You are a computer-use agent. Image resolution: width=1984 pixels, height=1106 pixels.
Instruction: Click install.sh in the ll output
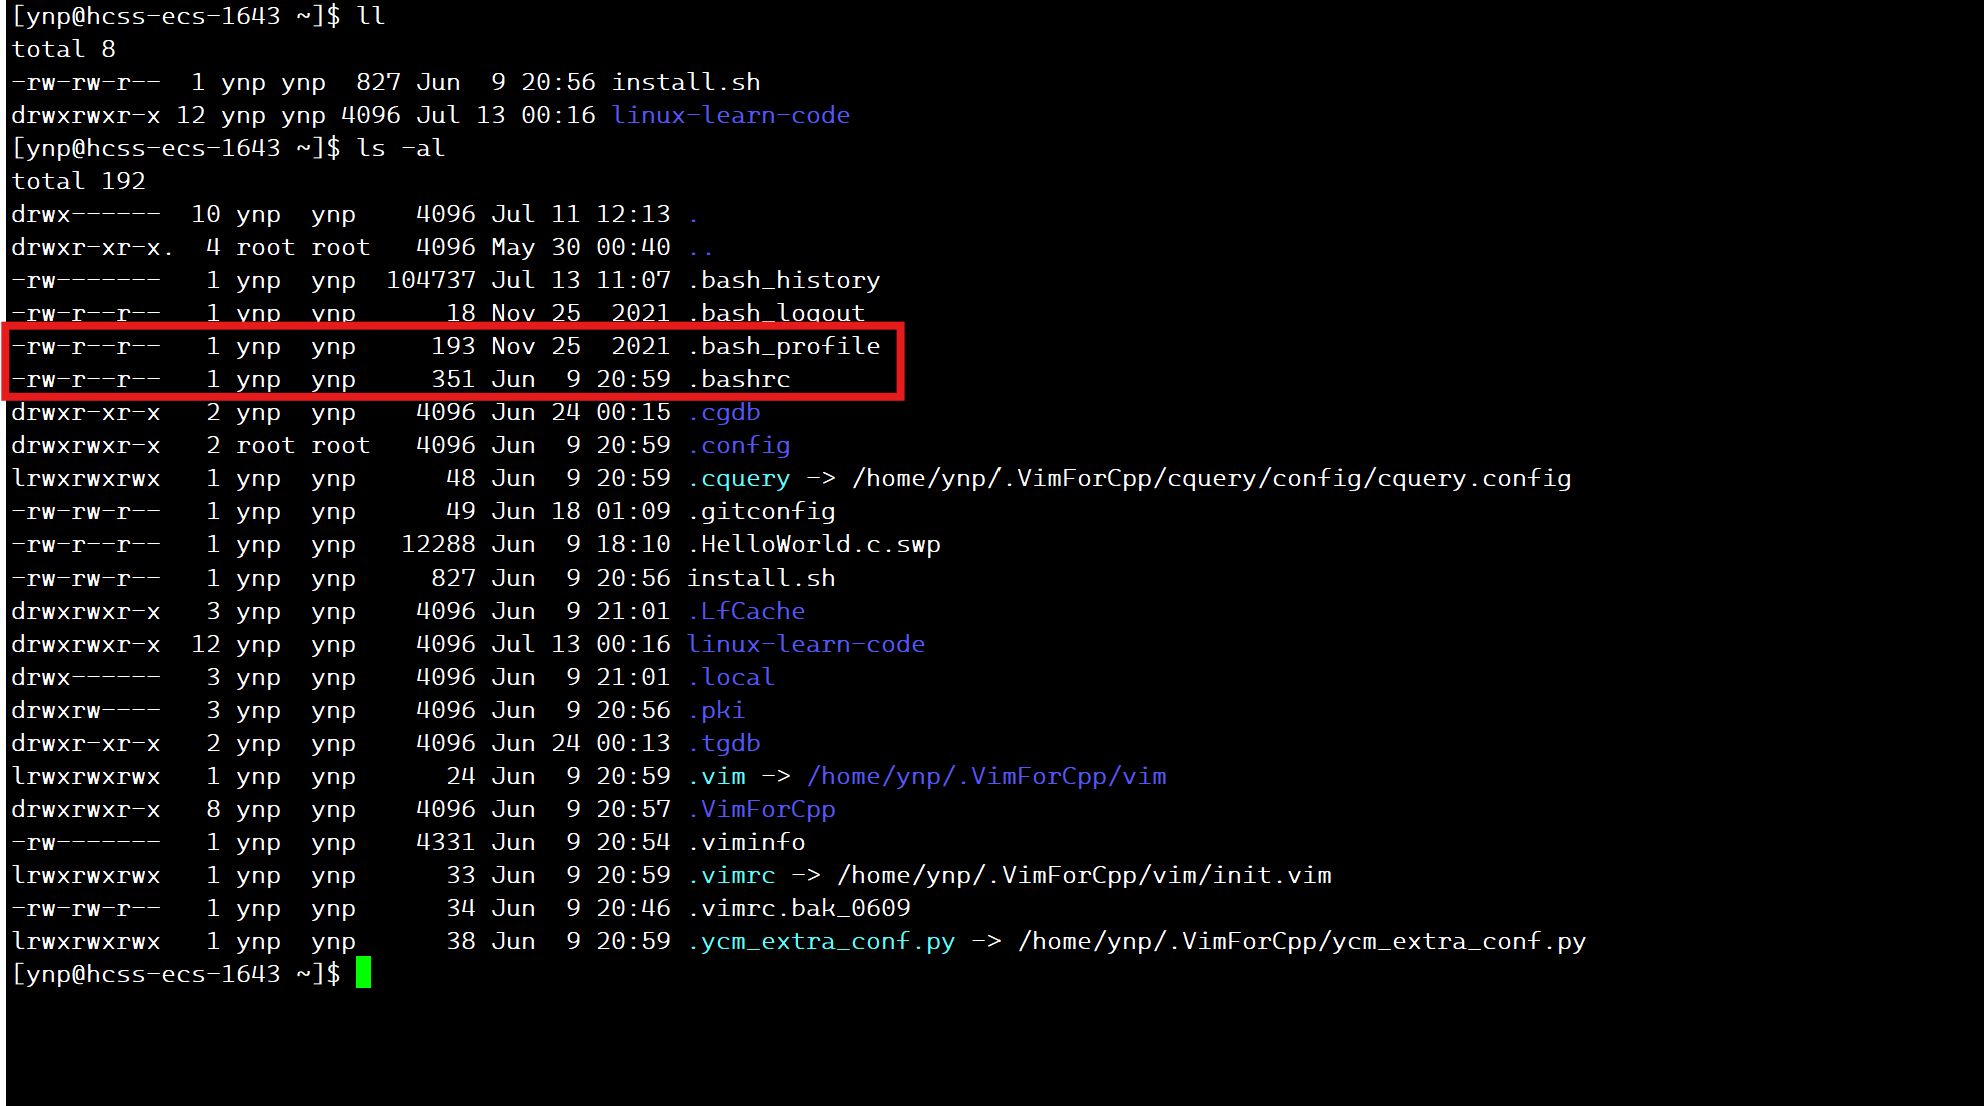[x=687, y=83]
